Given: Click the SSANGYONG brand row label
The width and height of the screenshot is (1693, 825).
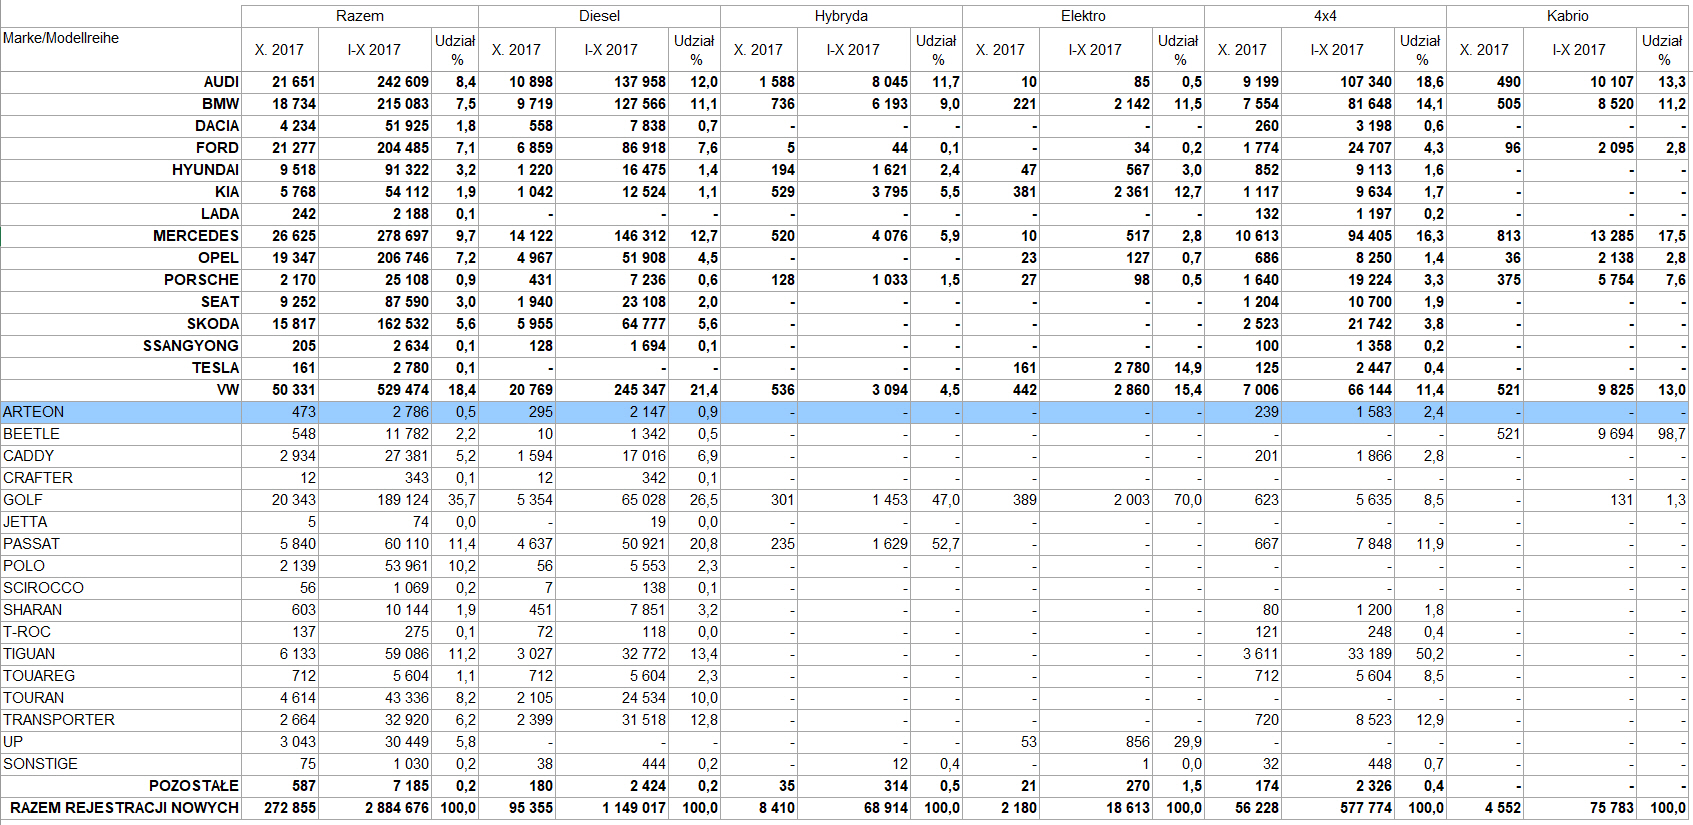Looking at the screenshot, I should (190, 346).
